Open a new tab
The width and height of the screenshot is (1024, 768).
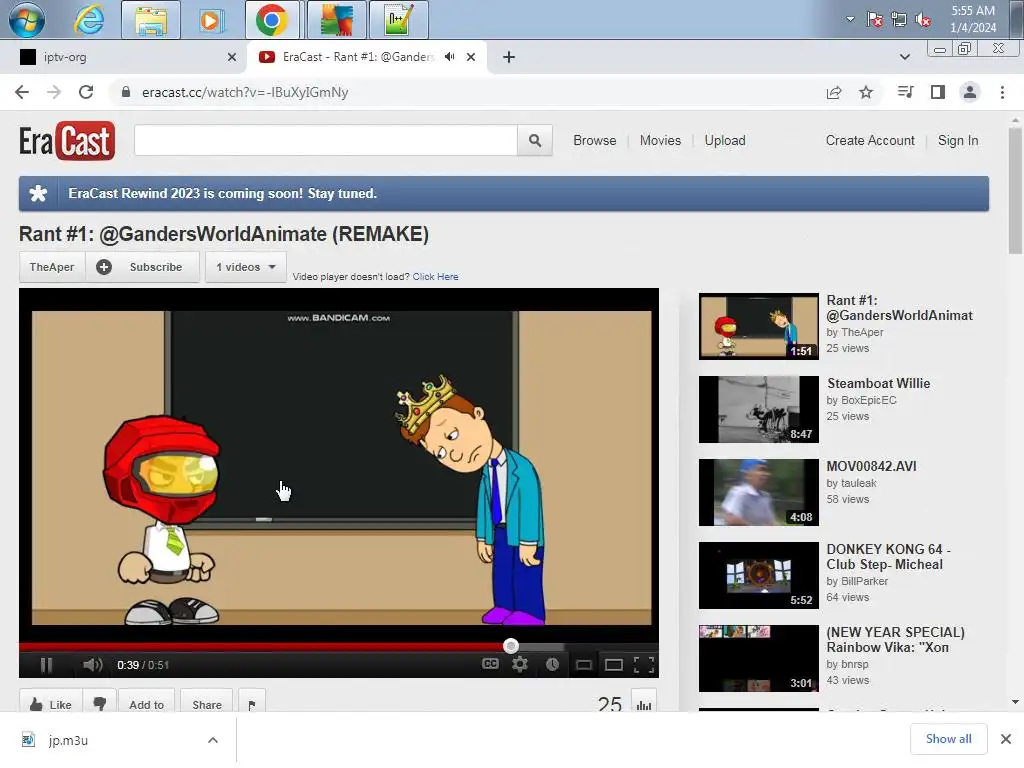tap(509, 57)
